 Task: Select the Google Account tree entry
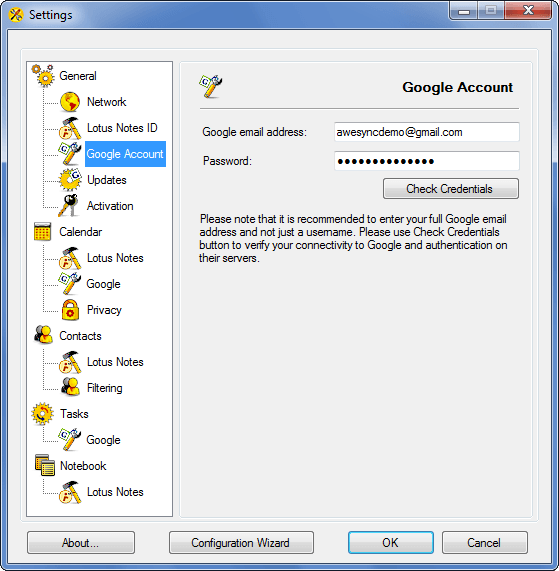(x=125, y=154)
